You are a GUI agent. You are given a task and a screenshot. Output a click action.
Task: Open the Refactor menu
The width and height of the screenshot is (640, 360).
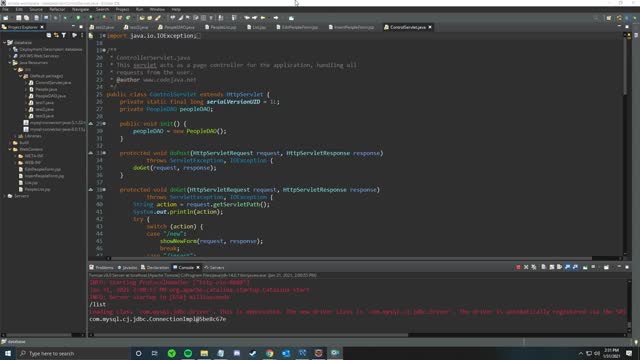(x=57, y=9)
